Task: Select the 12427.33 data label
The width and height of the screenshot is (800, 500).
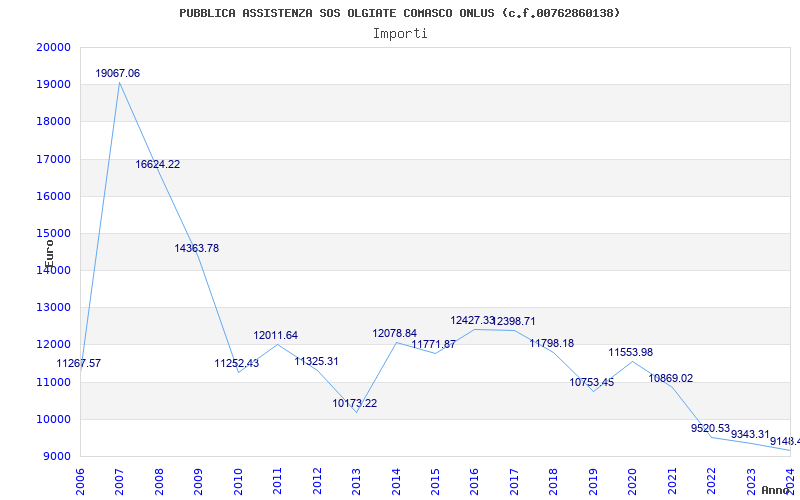Action: (x=472, y=320)
